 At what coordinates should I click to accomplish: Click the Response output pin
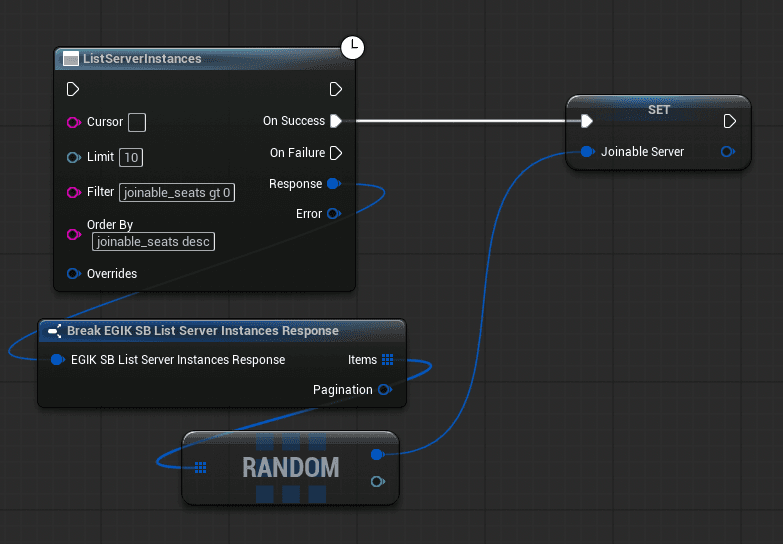coord(334,184)
